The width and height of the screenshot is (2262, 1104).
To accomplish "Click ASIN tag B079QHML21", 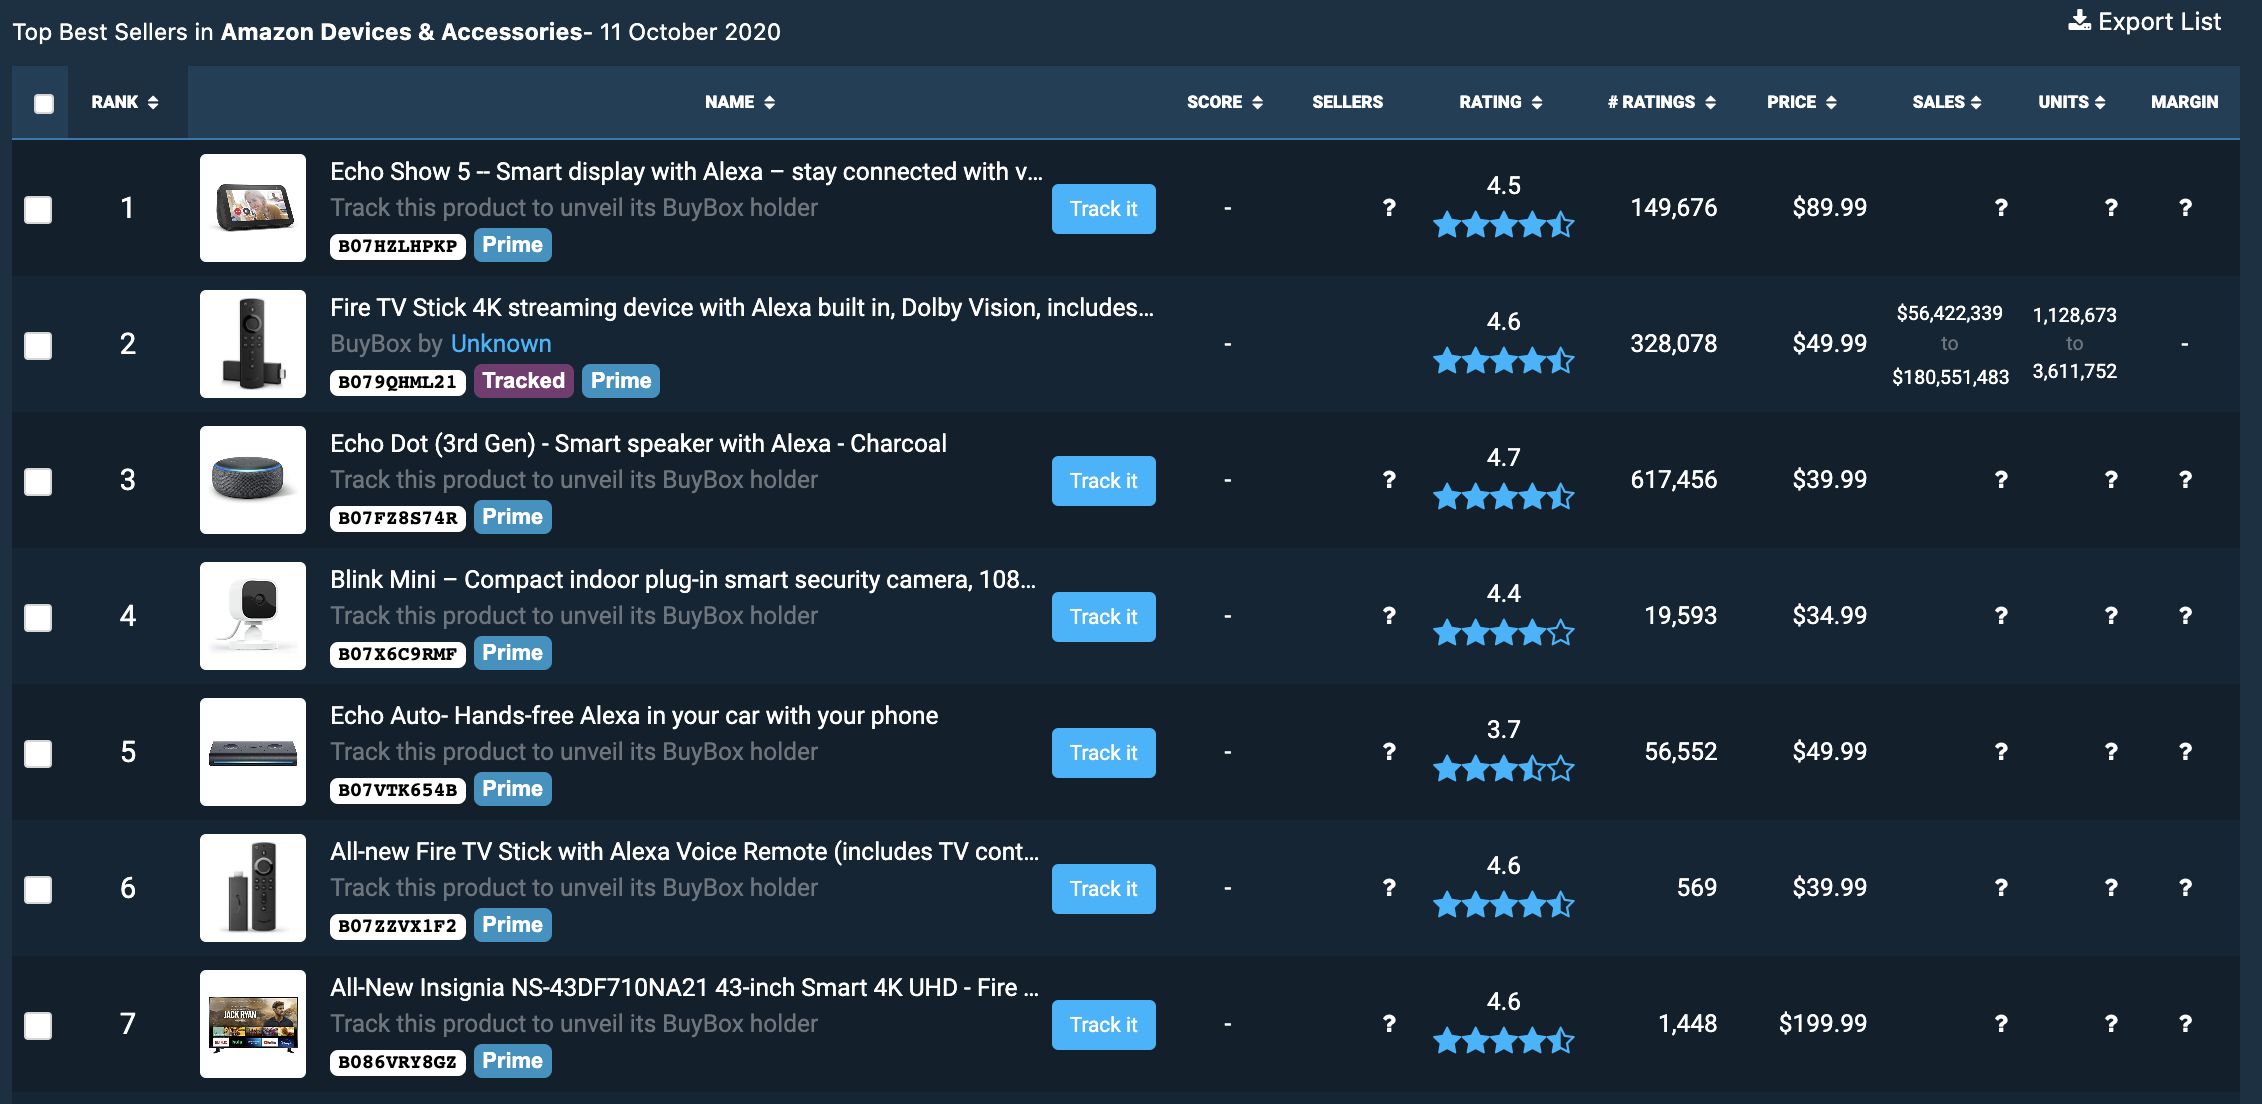I will tap(398, 382).
